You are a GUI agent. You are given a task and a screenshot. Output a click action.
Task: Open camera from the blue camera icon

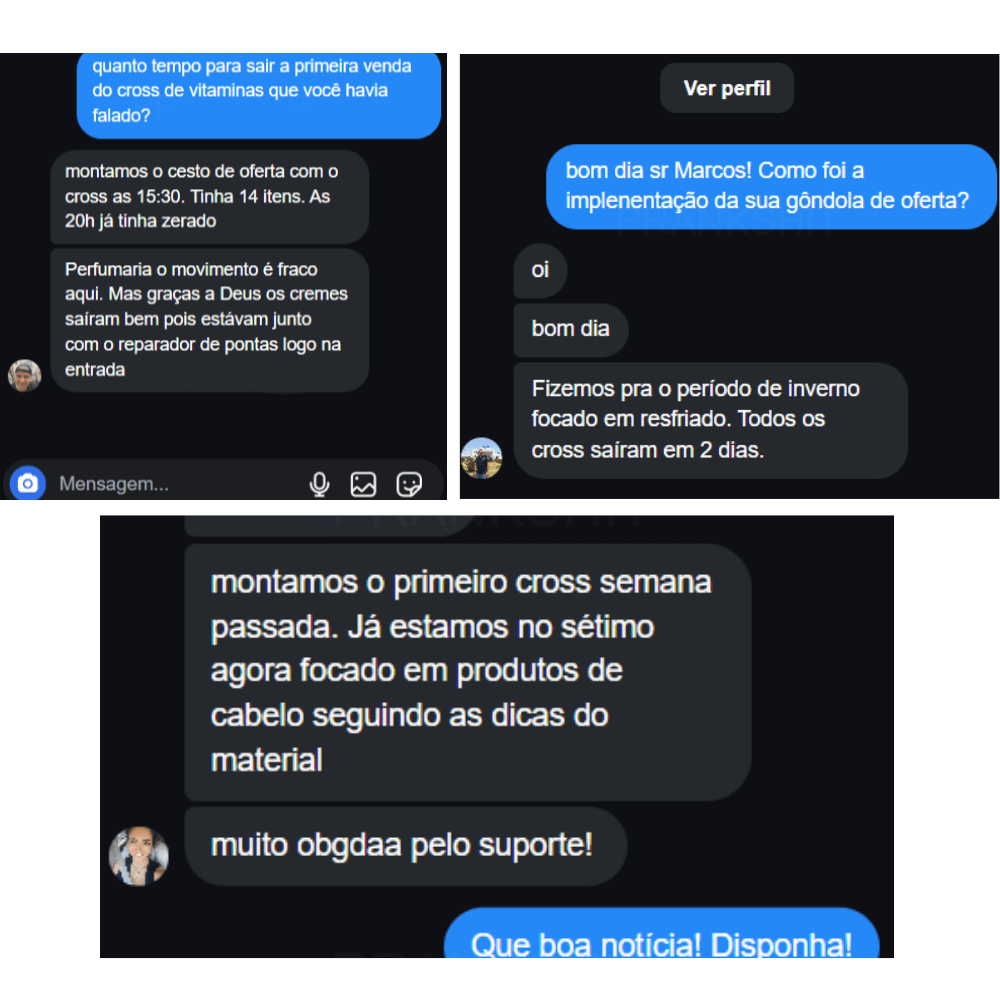[x=27, y=483]
